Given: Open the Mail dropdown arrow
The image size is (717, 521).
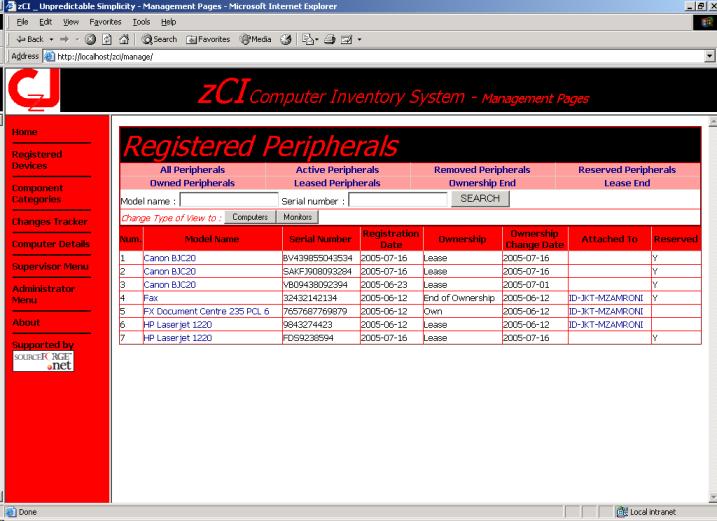Looking at the screenshot, I should 316,39.
